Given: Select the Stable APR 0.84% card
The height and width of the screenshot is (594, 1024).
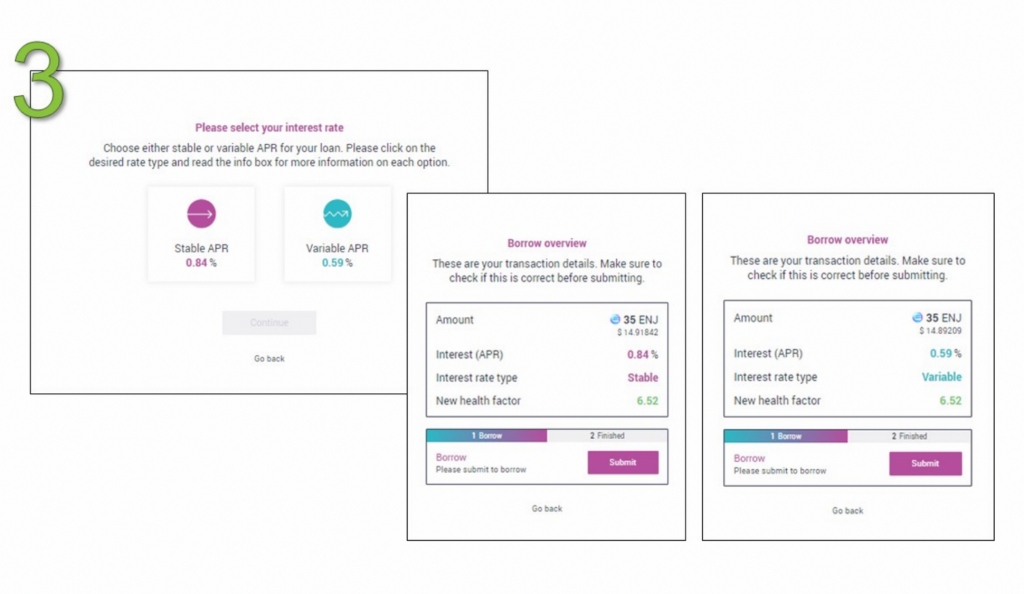Looking at the screenshot, I should point(201,234).
